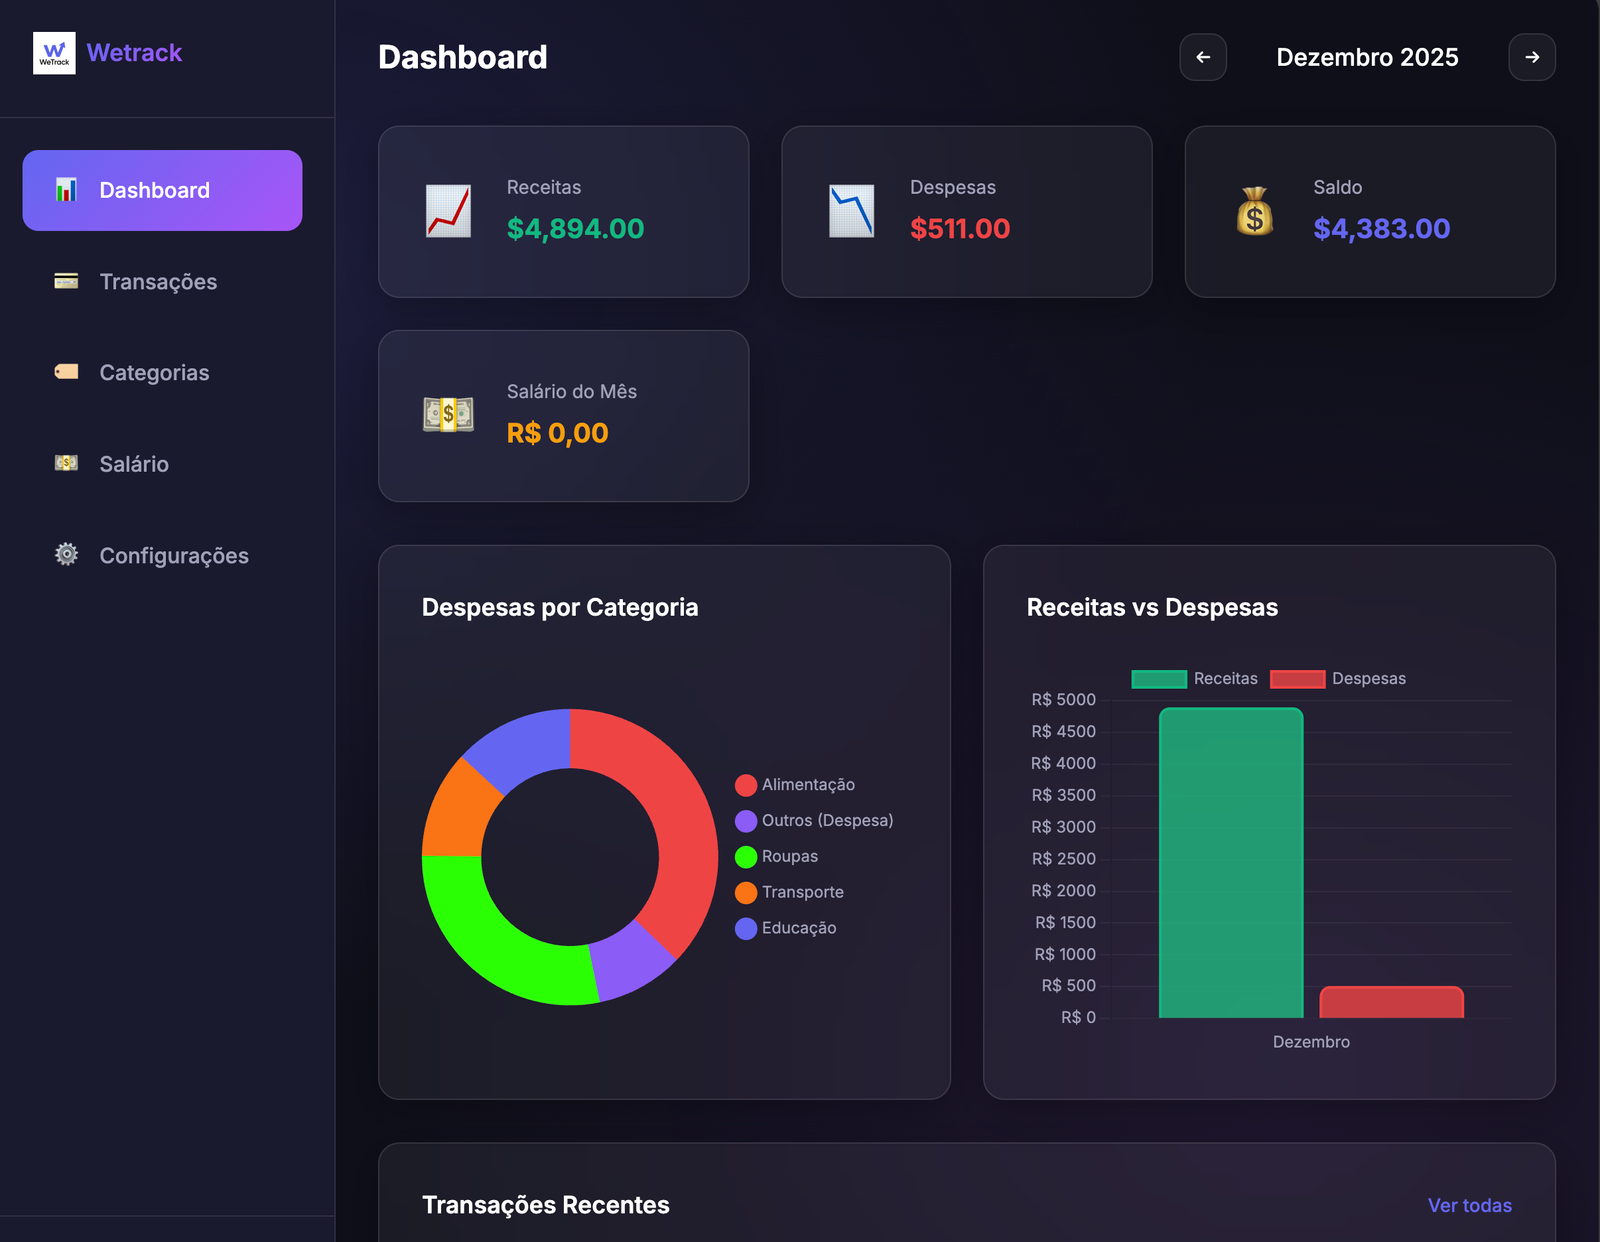Select the Dashboard menu item
The image size is (1600, 1242).
tap(162, 189)
